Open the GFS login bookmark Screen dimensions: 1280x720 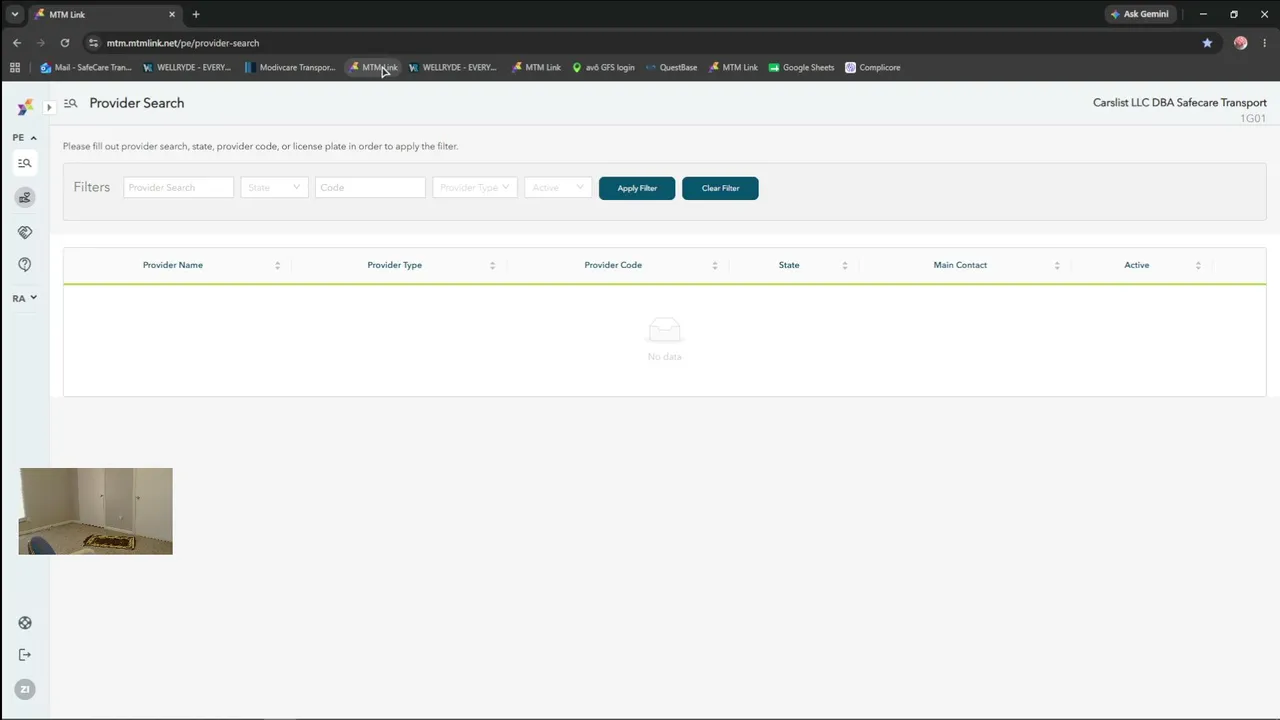tap(603, 67)
